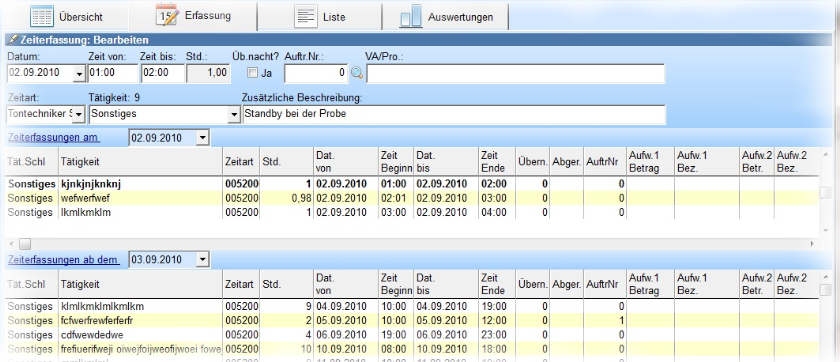This screenshot has width=840, height=362.
Task: Open the Datum date dropdown
Action: click(x=79, y=74)
